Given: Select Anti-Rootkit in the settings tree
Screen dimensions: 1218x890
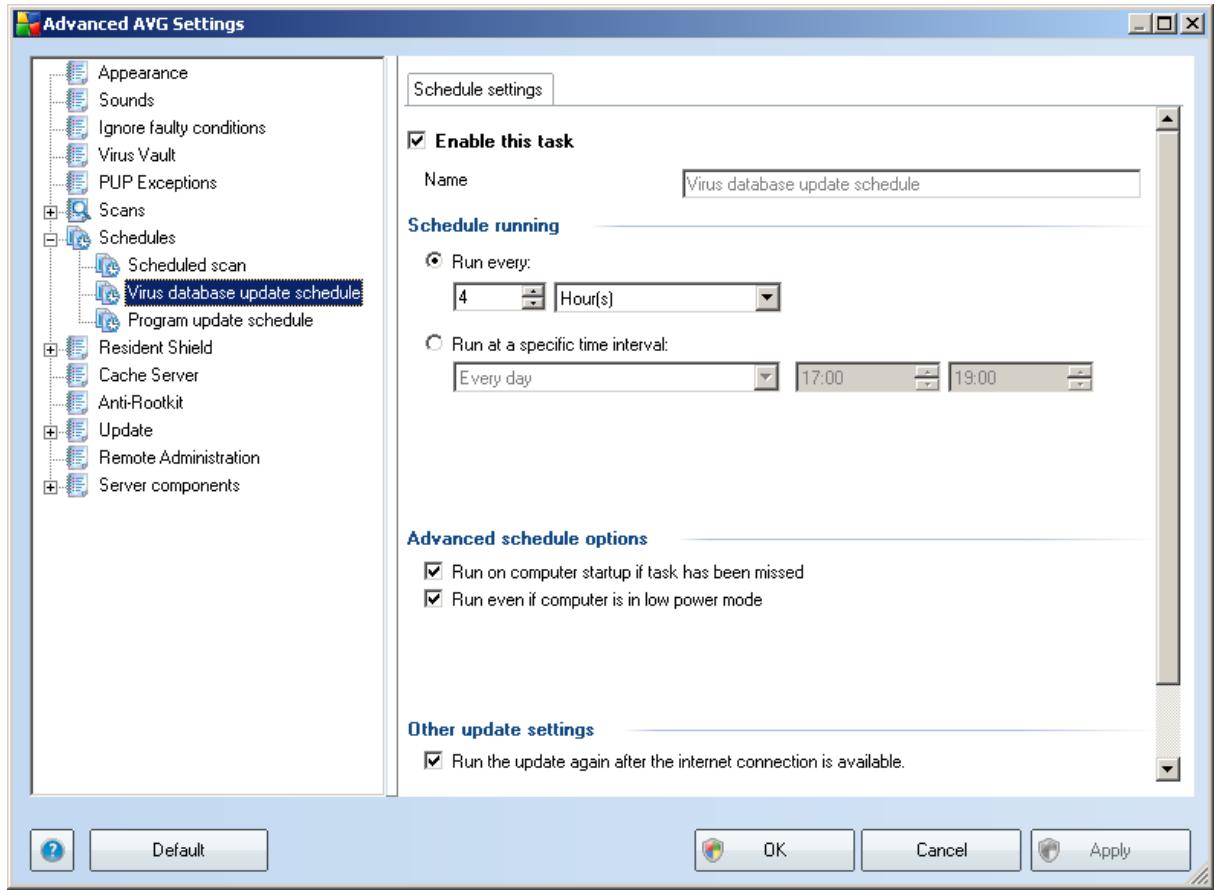Looking at the screenshot, I should tap(141, 403).
